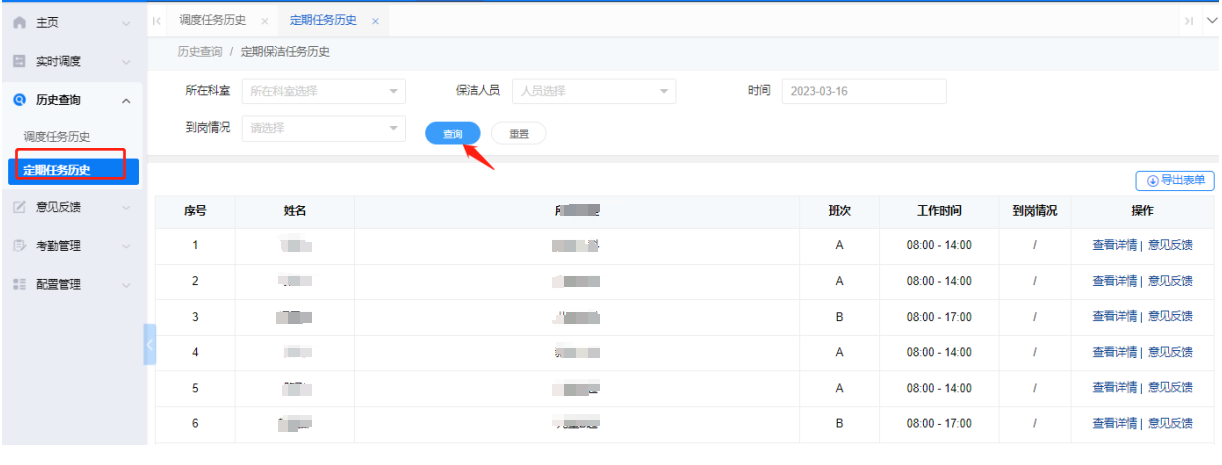Click the 班次 column header

click(x=839, y=211)
